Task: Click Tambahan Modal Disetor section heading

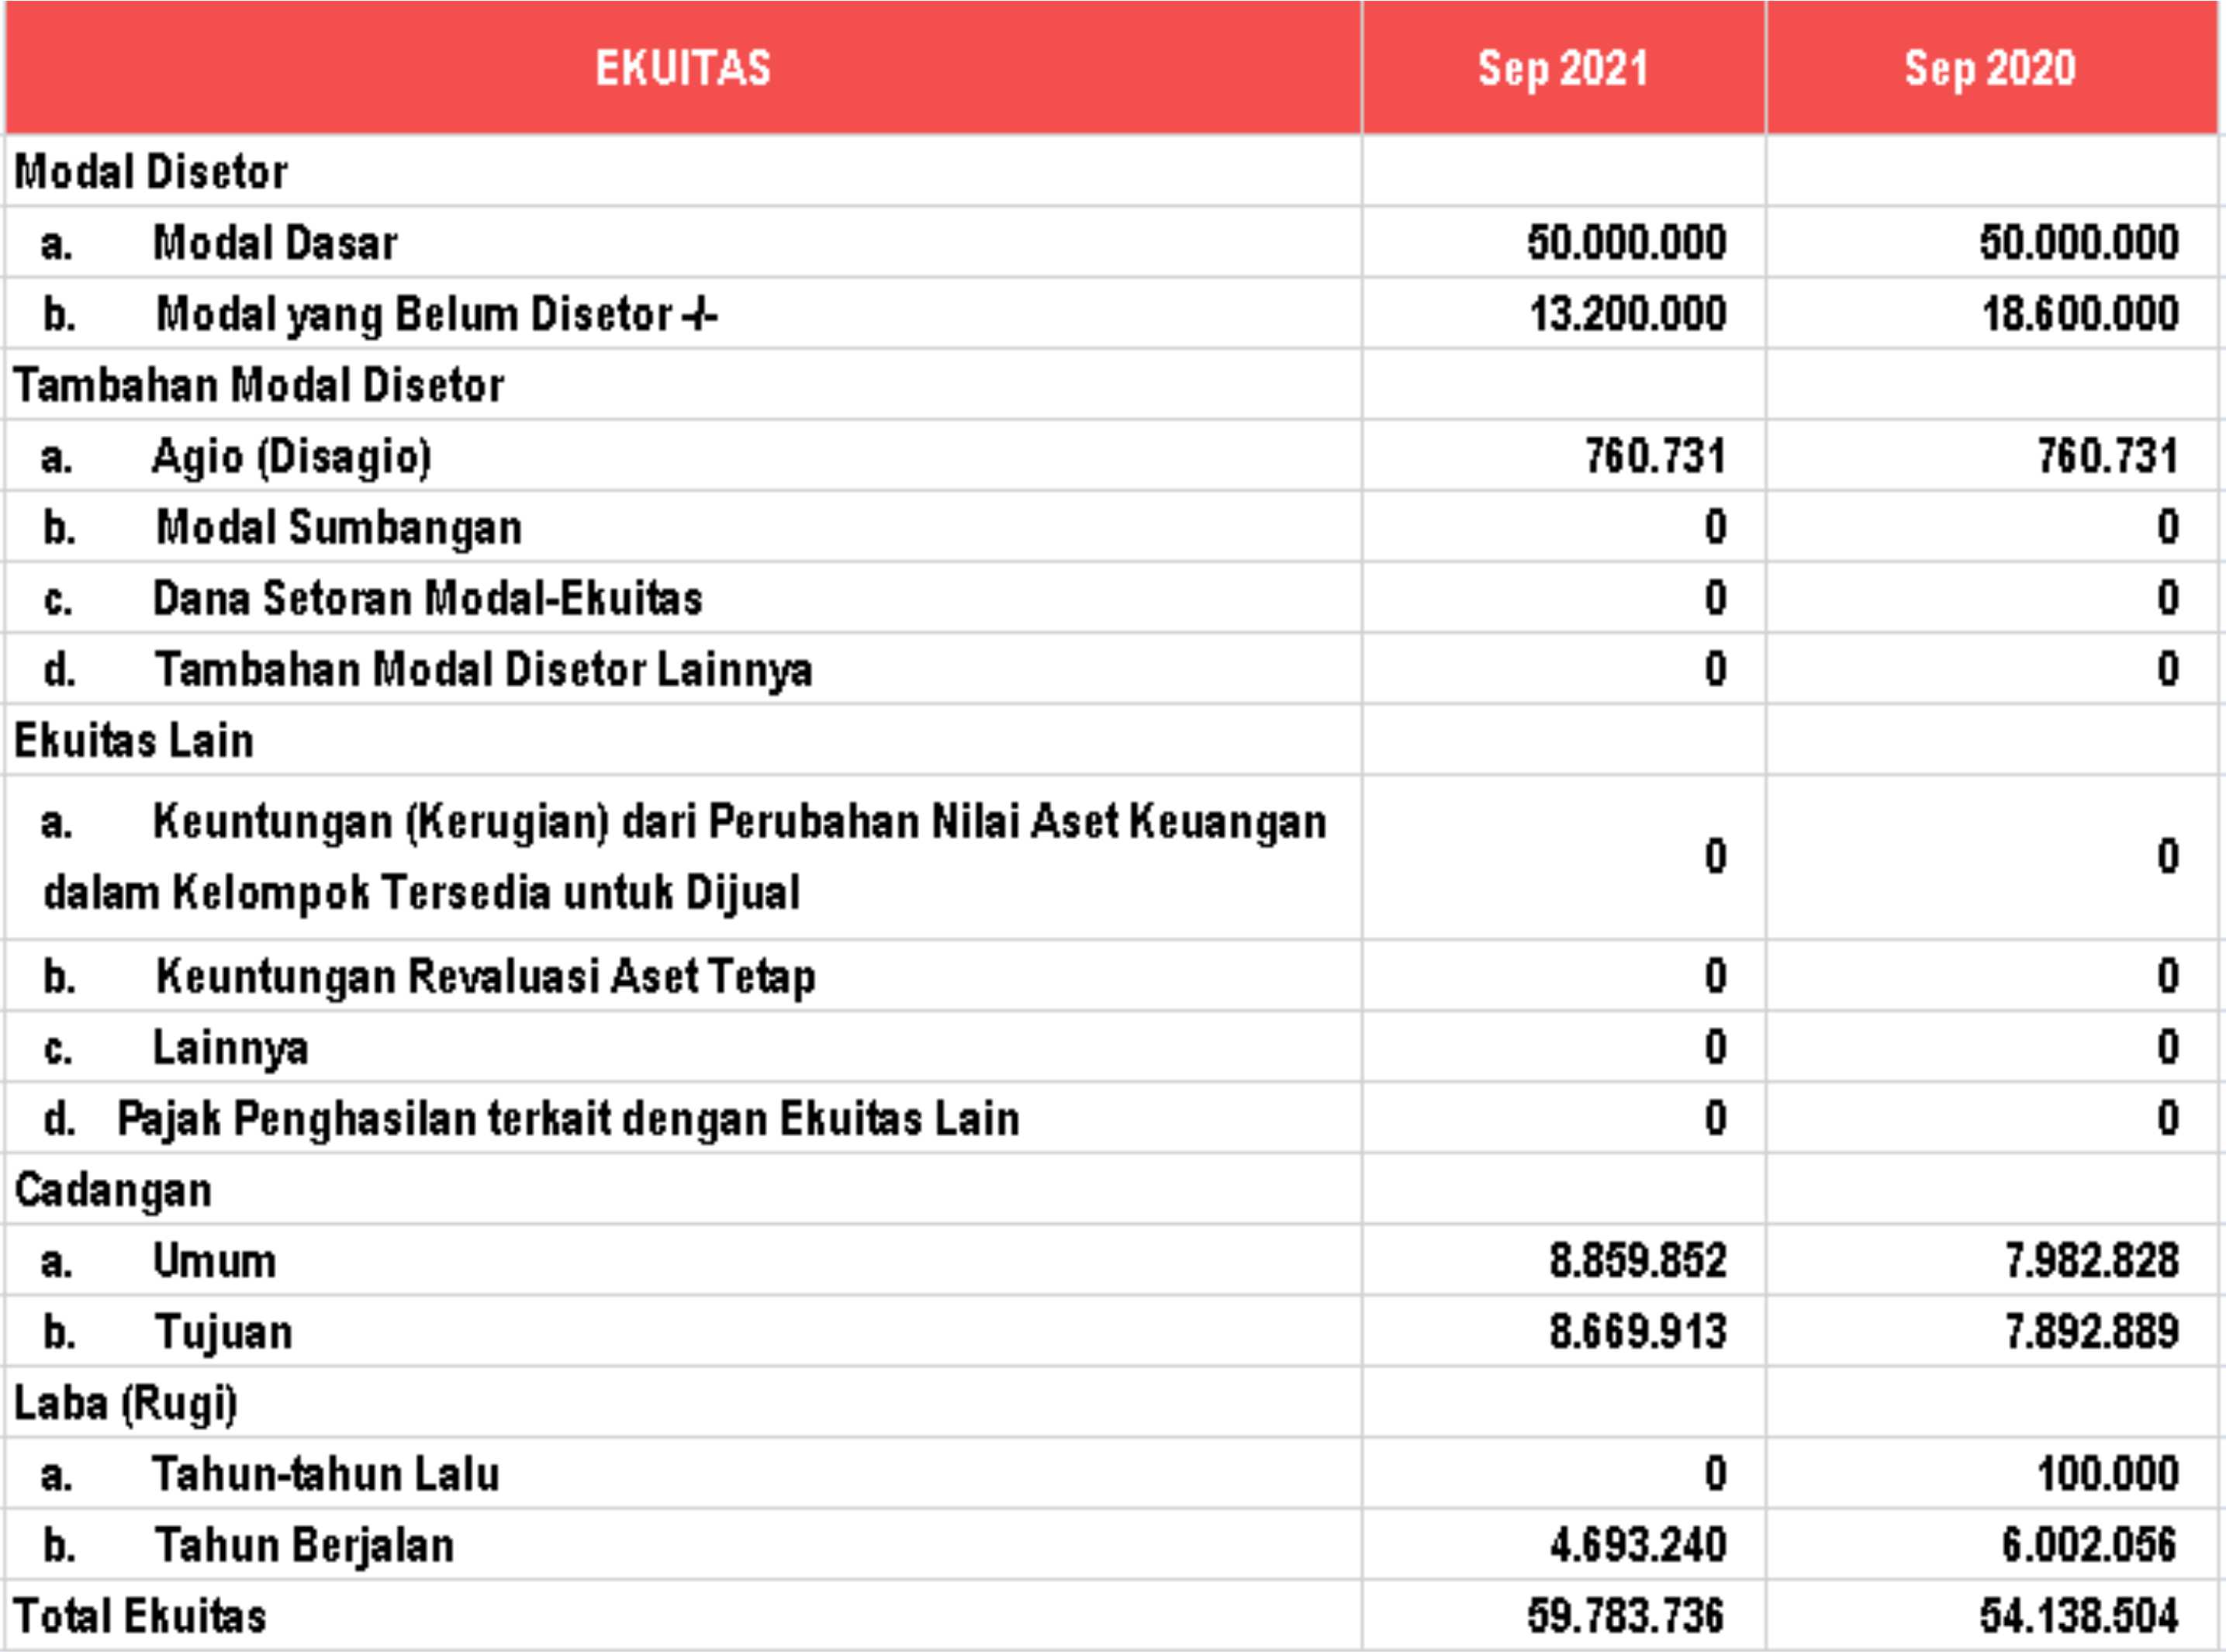Action: pos(259,385)
